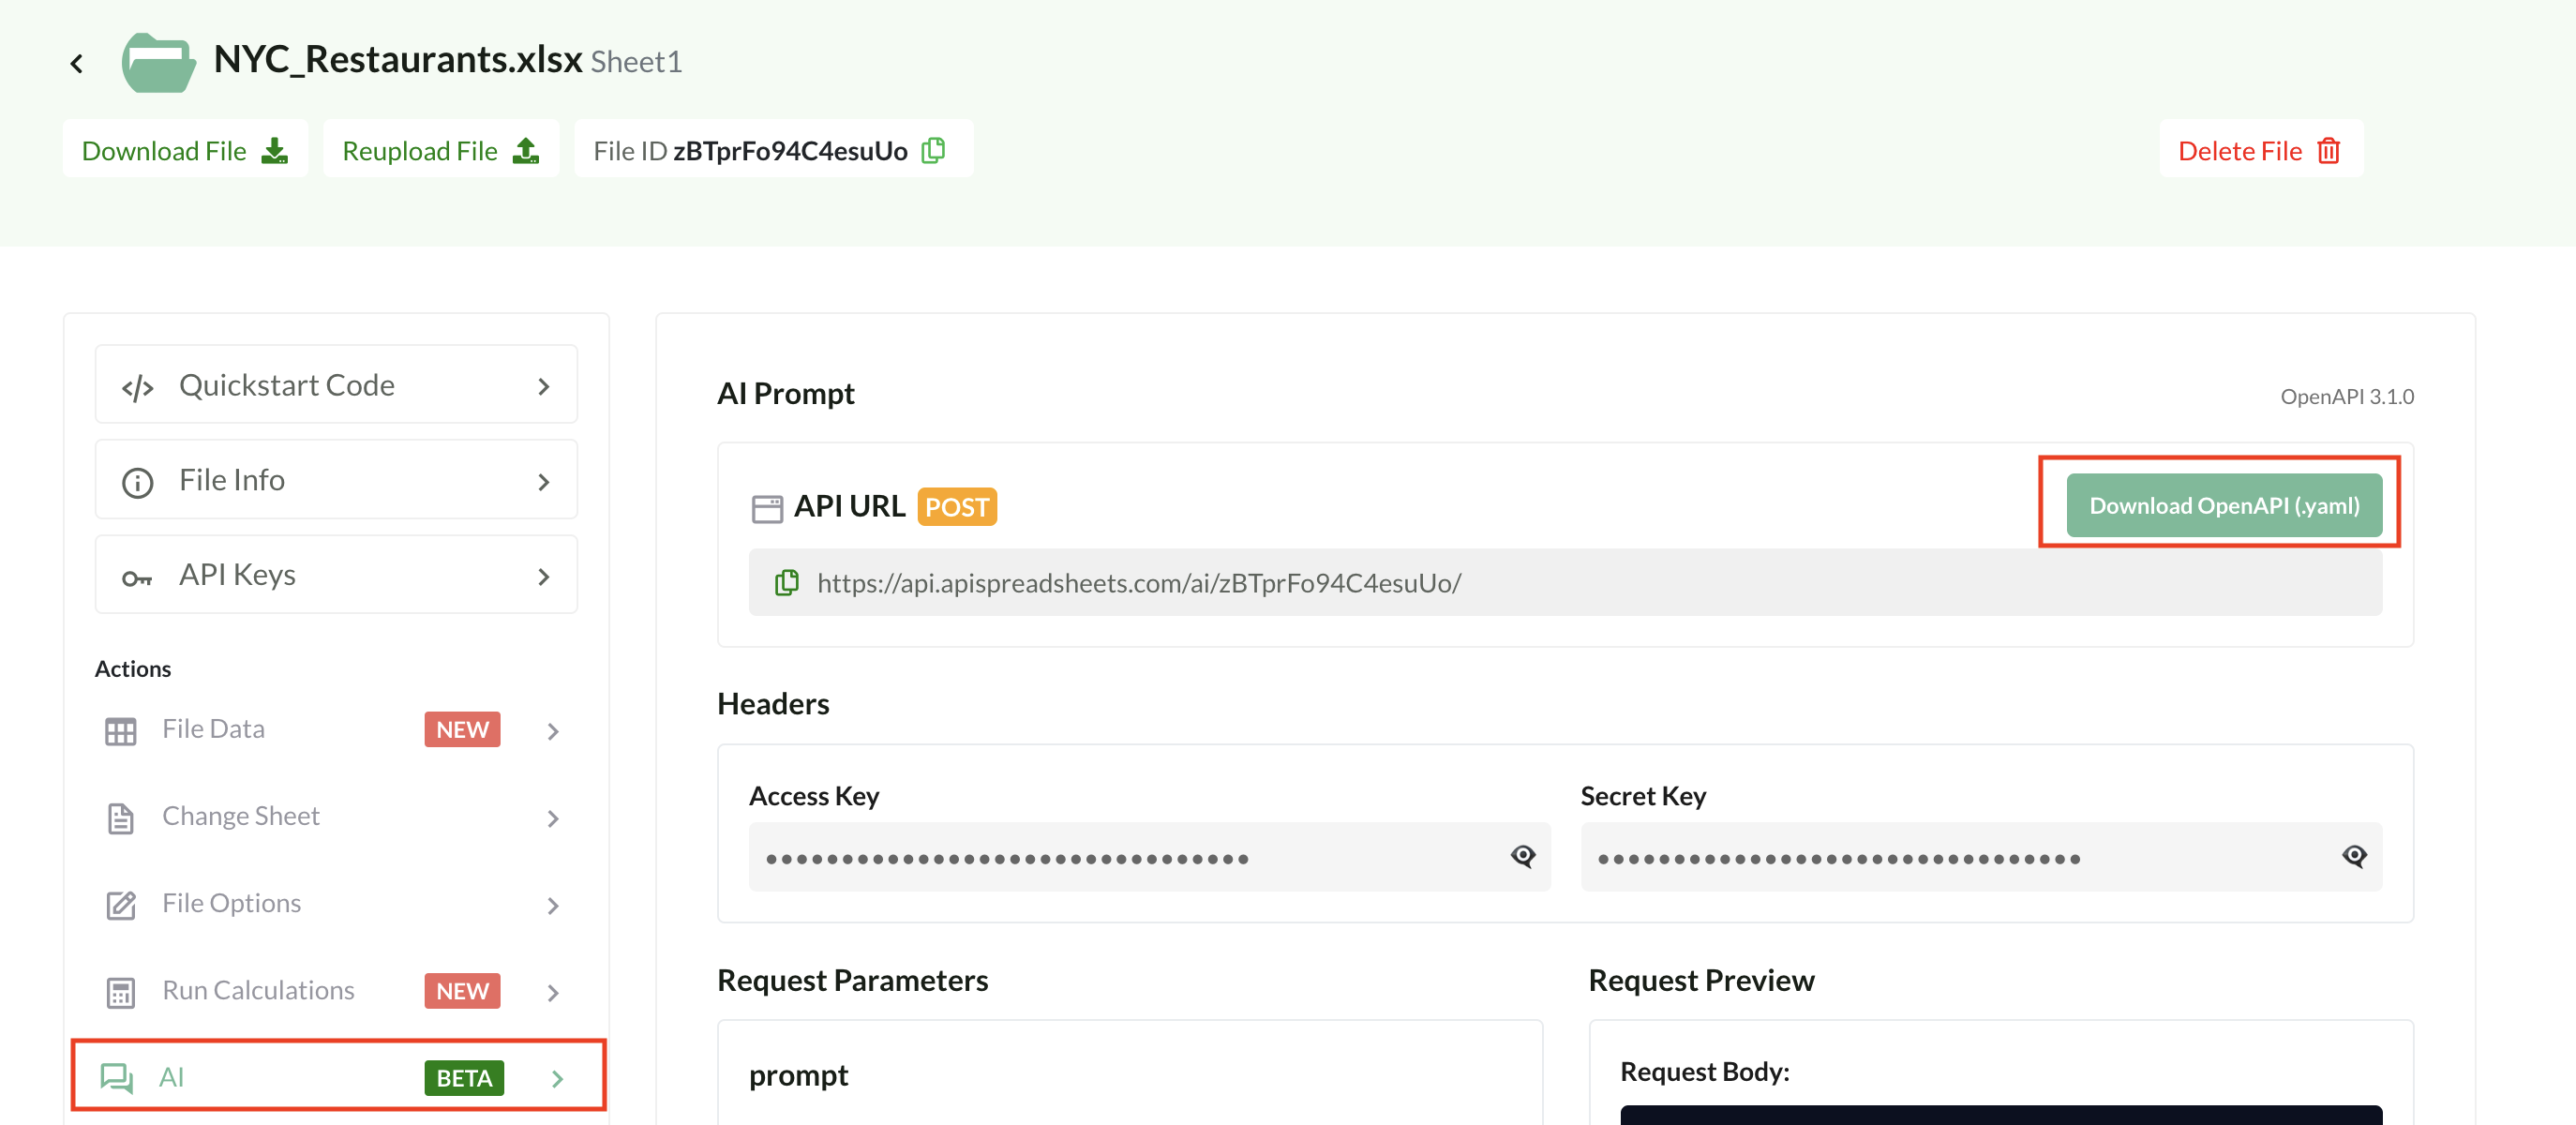Show the Secret Key value
This screenshot has height=1125, width=2576.
(x=2355, y=856)
